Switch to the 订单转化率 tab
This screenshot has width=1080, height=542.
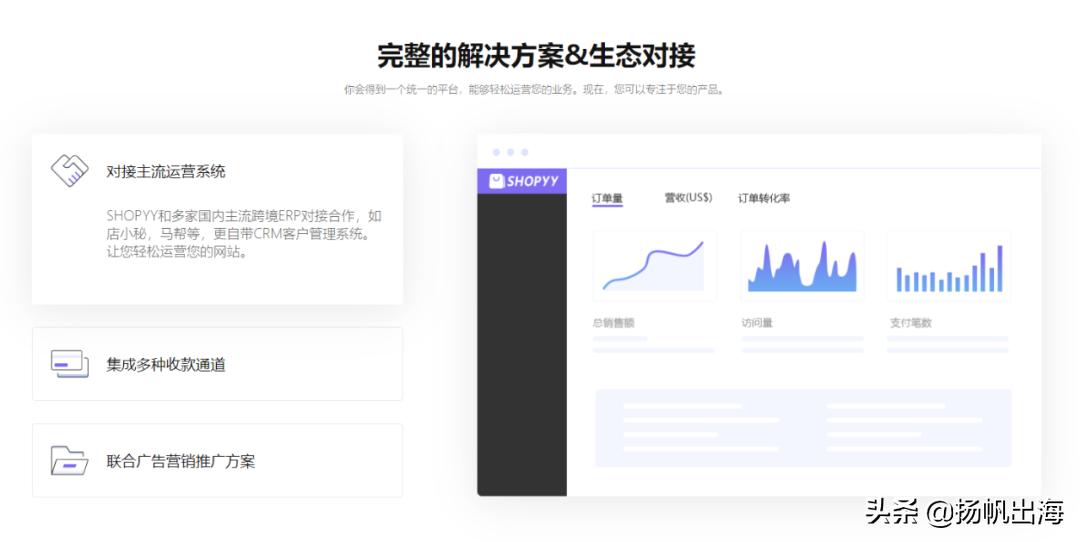(x=764, y=198)
